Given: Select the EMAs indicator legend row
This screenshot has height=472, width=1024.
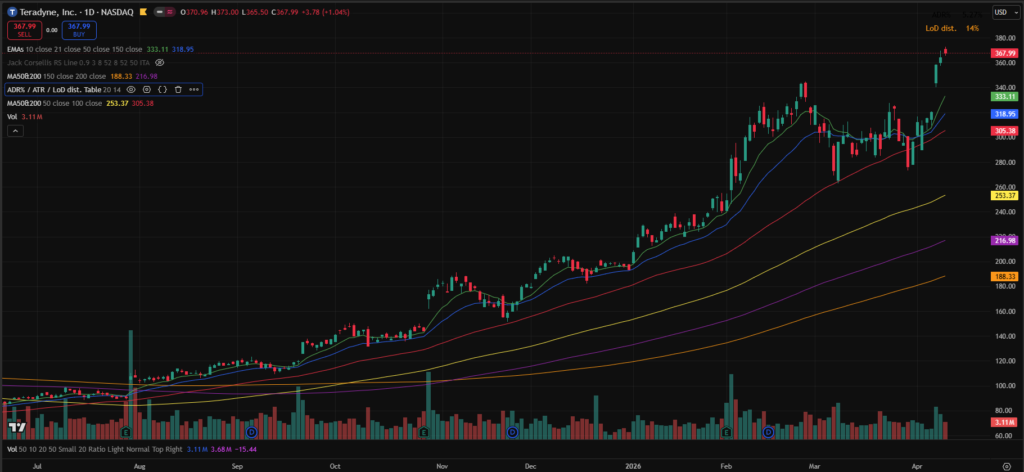Looking at the screenshot, I should pos(20,47).
